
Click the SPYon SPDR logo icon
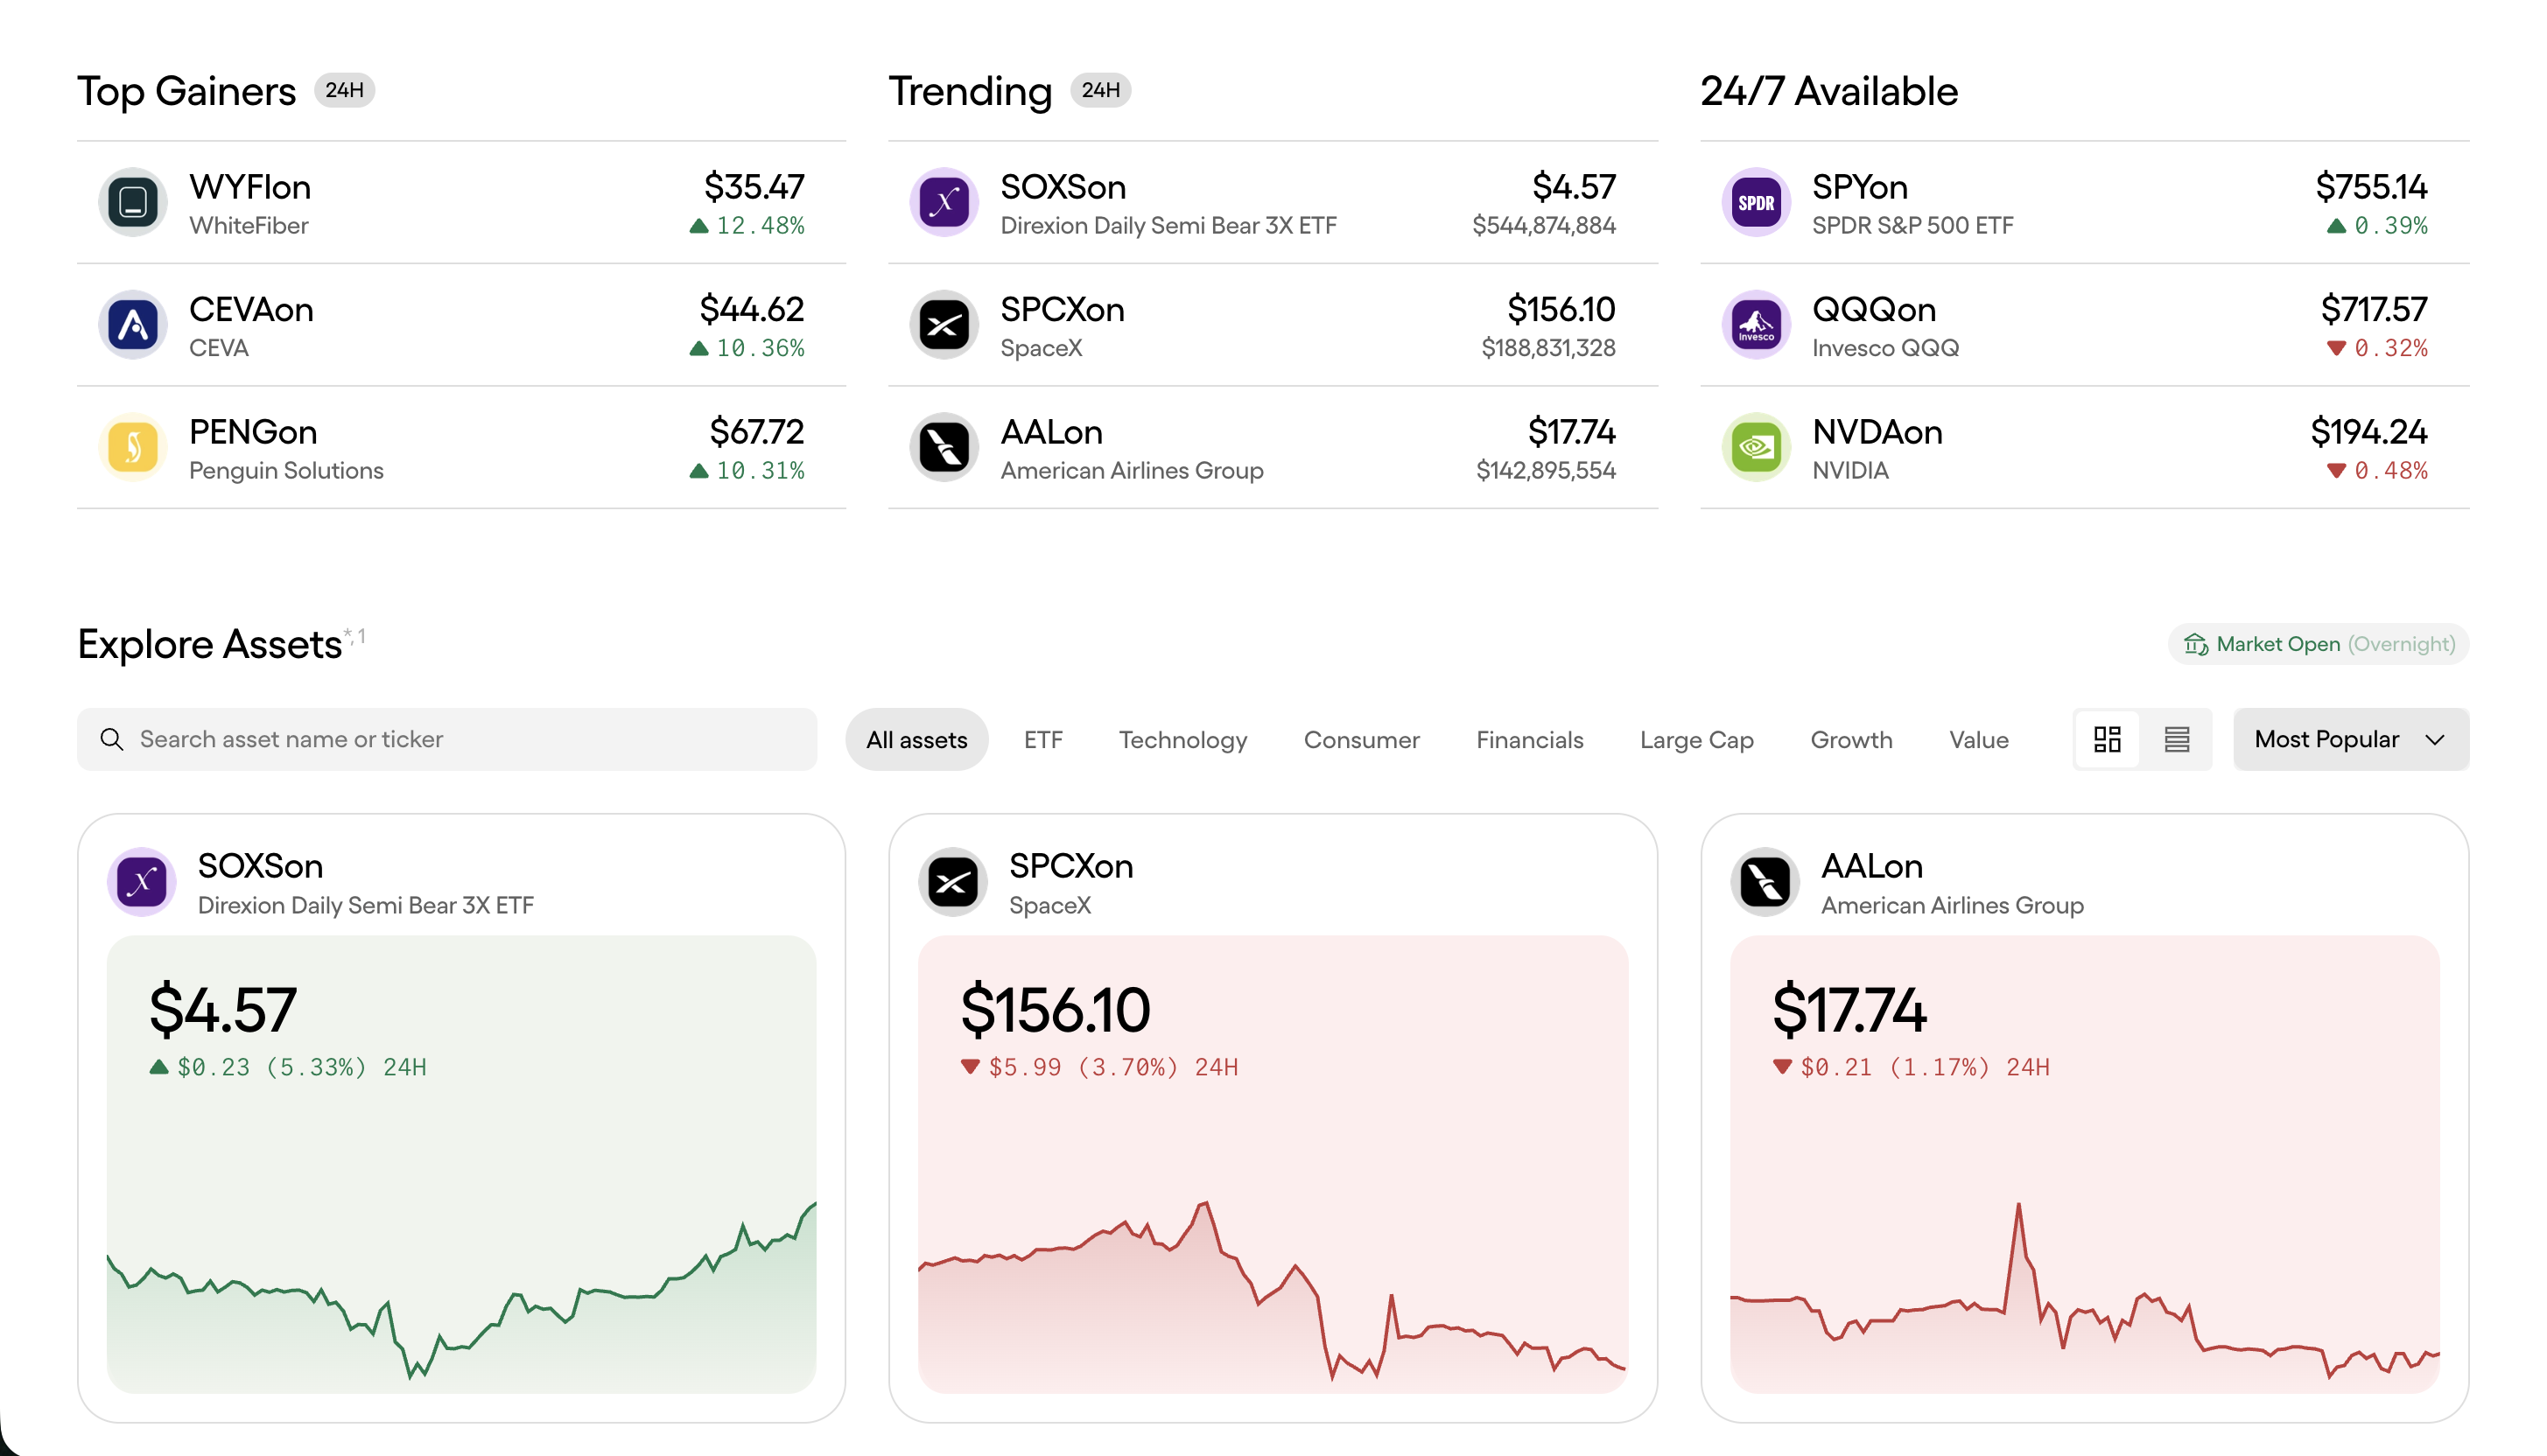pyautogui.click(x=1756, y=202)
